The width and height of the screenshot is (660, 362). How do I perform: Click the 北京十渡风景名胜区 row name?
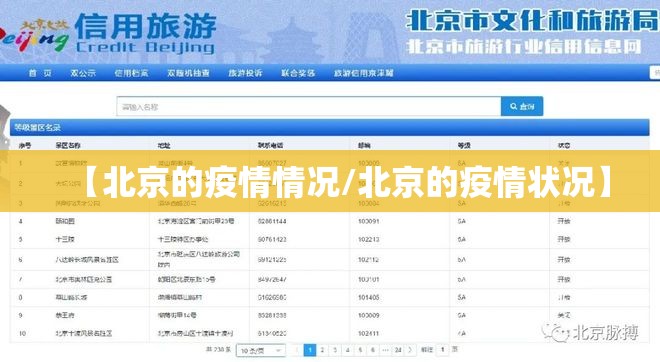coord(84,333)
